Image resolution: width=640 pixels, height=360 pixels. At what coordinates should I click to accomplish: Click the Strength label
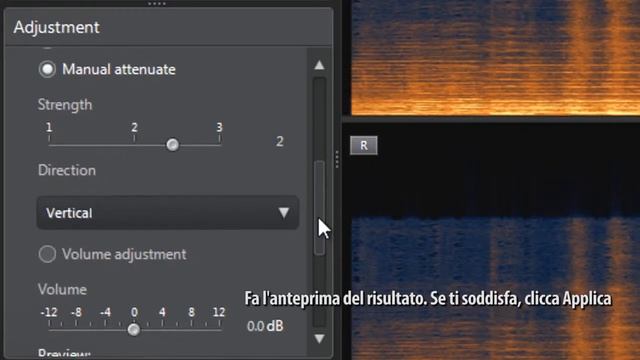pyautogui.click(x=65, y=105)
